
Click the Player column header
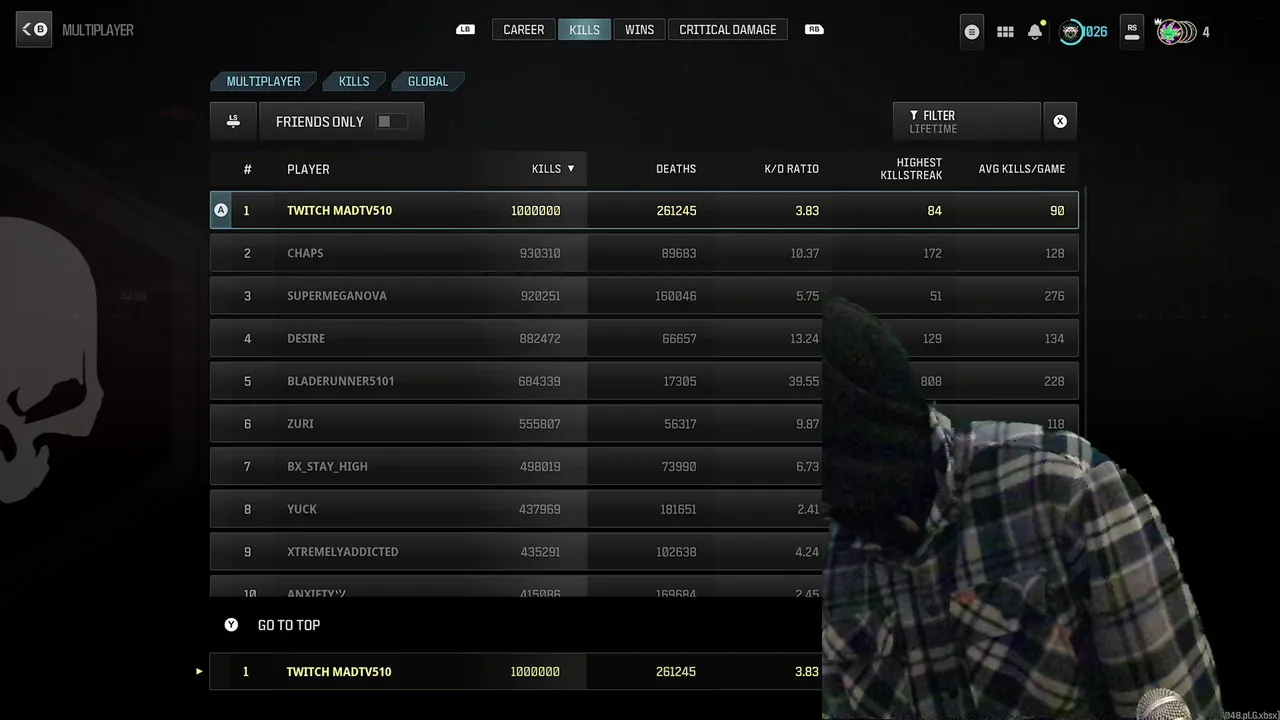coord(308,169)
